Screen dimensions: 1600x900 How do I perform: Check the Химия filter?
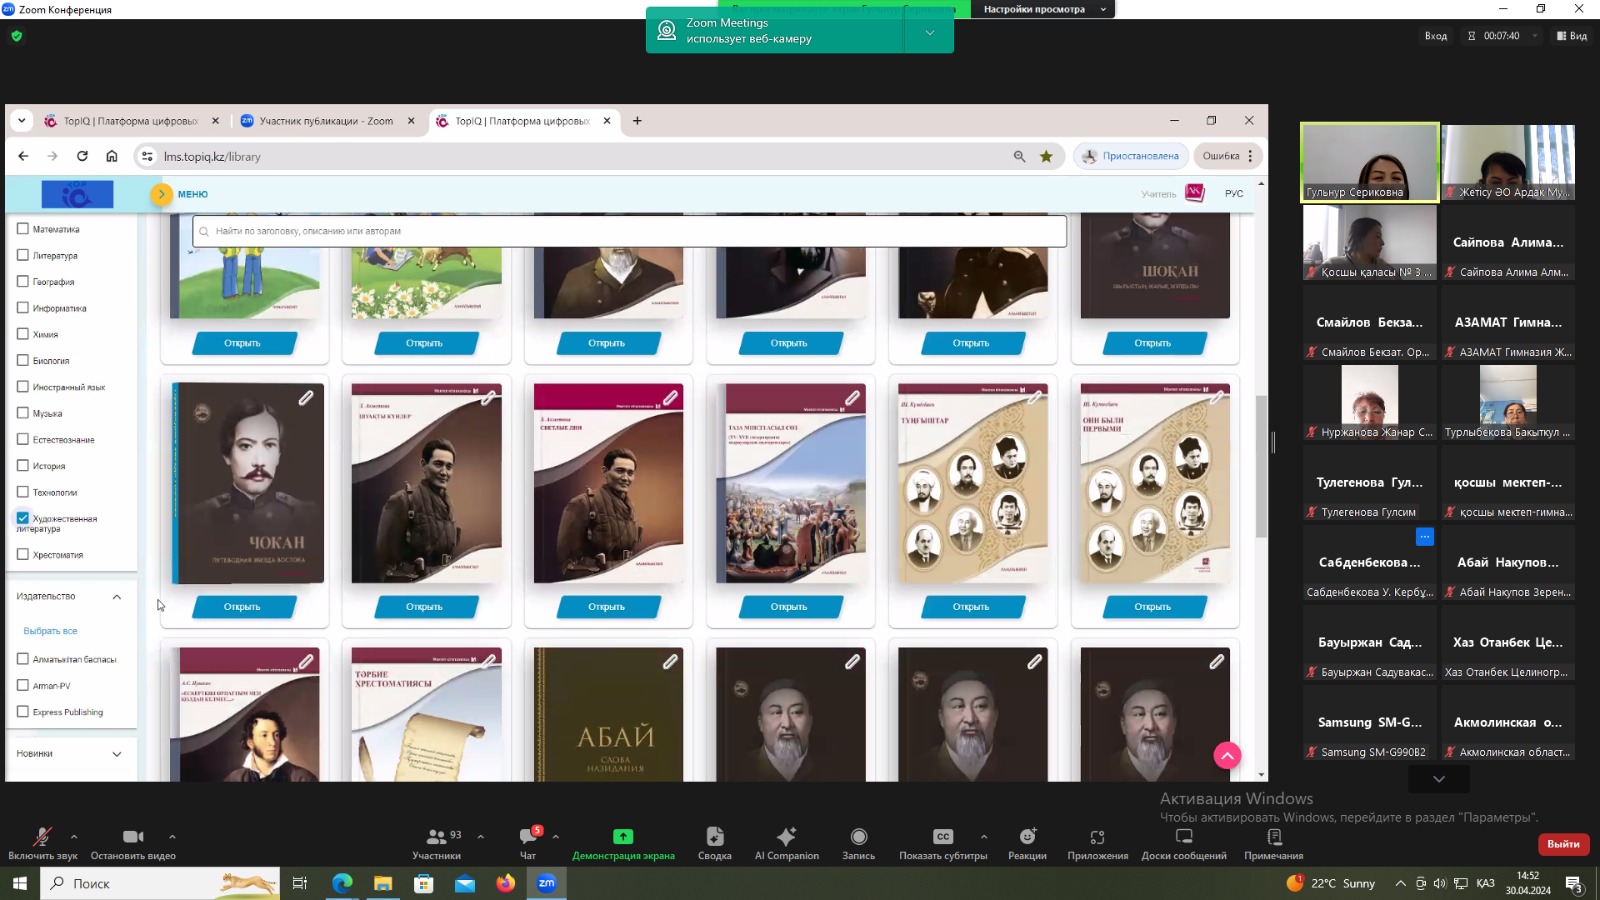point(22,334)
